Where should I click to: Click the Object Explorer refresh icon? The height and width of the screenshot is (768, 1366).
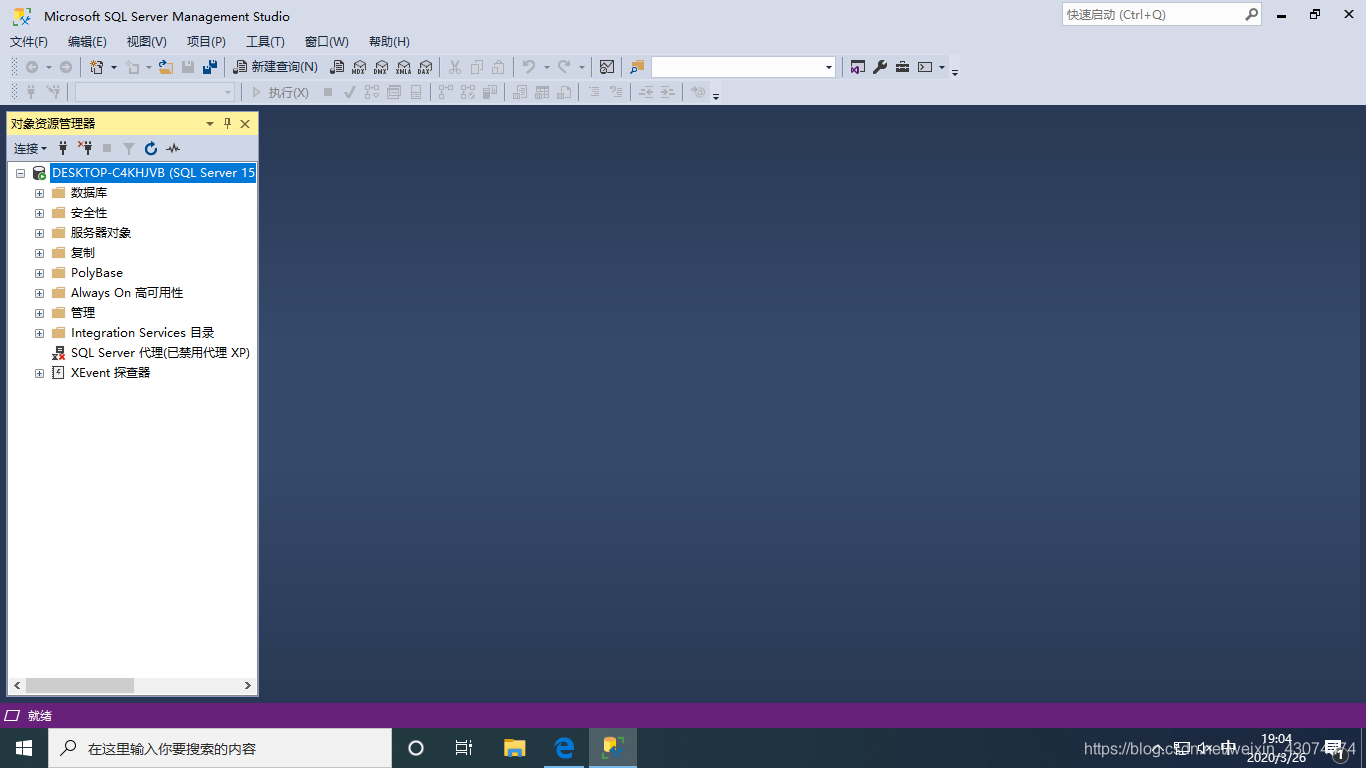tap(151, 148)
